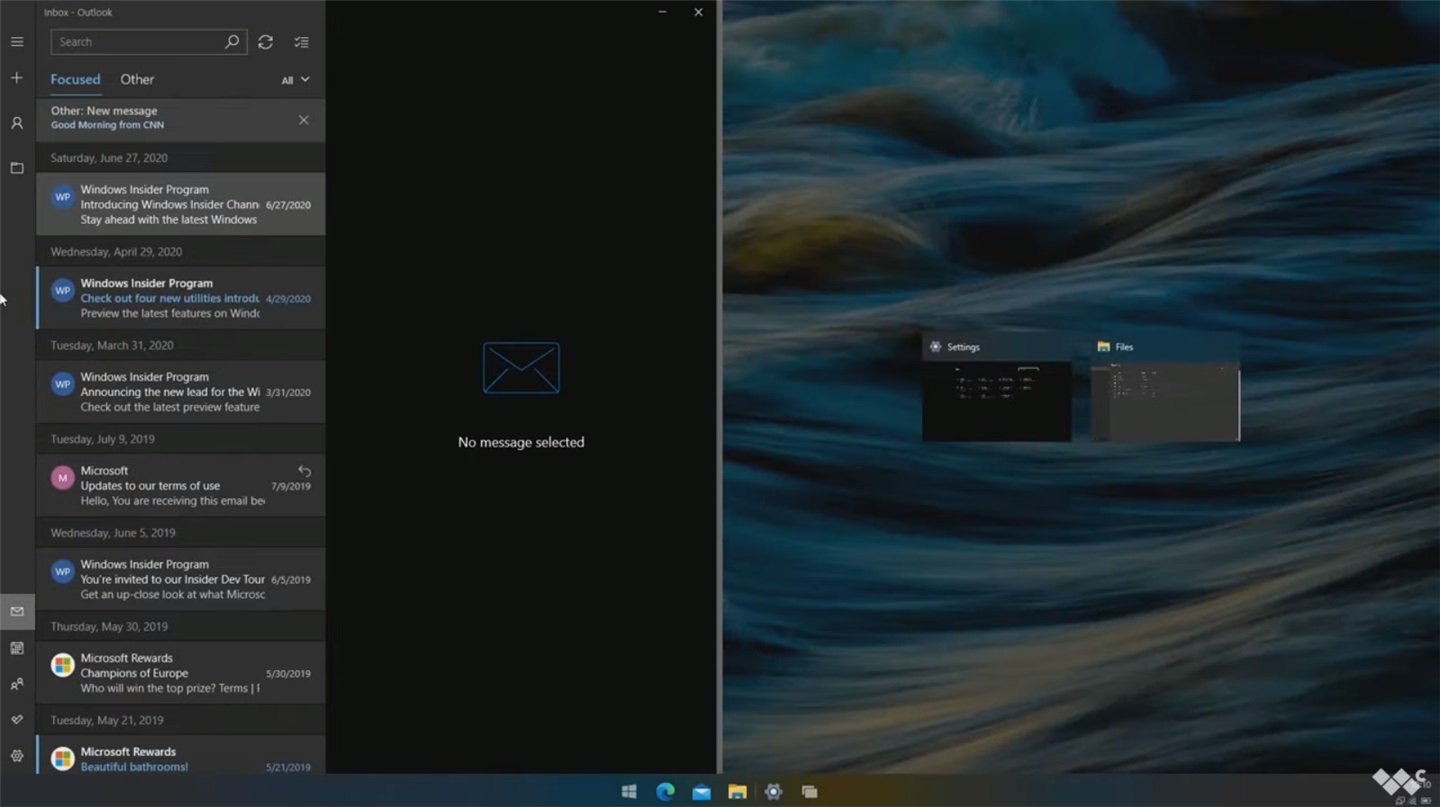Open the Folders icon in sidebar
This screenshot has width=1440, height=807.
click(x=17, y=168)
